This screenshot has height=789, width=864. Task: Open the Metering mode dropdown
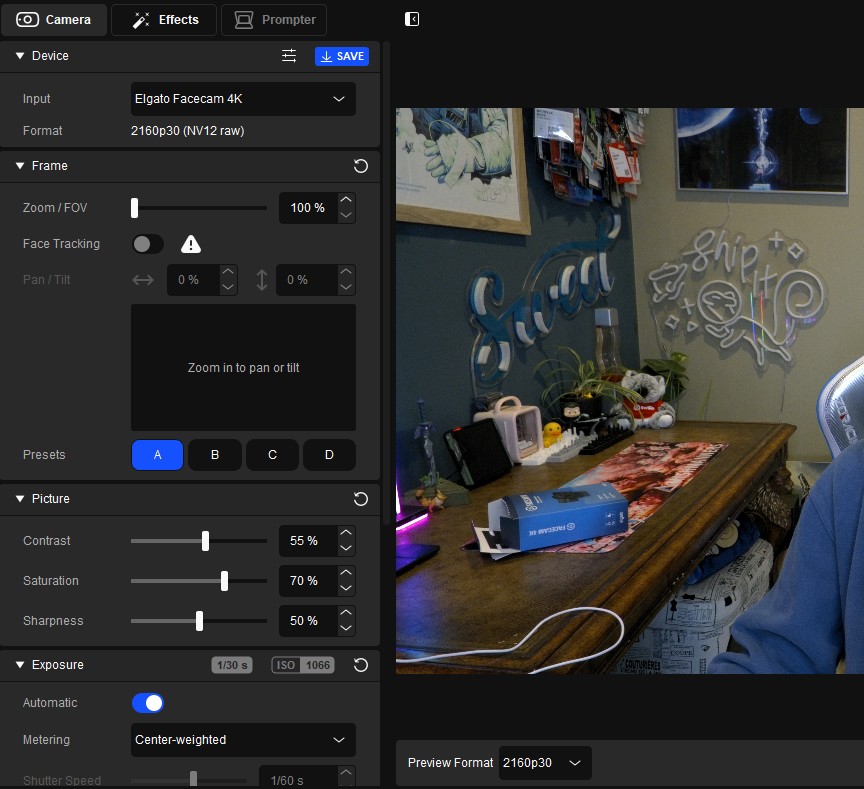tap(243, 740)
